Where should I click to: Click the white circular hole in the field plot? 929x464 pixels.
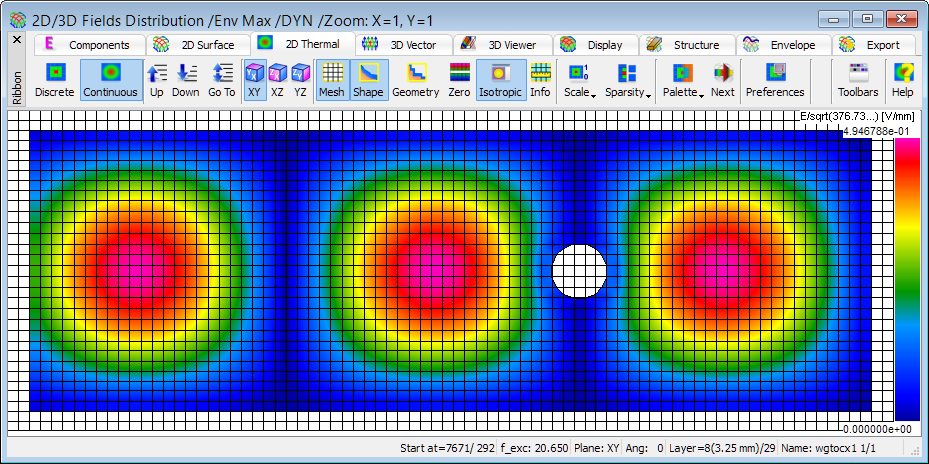[580, 271]
